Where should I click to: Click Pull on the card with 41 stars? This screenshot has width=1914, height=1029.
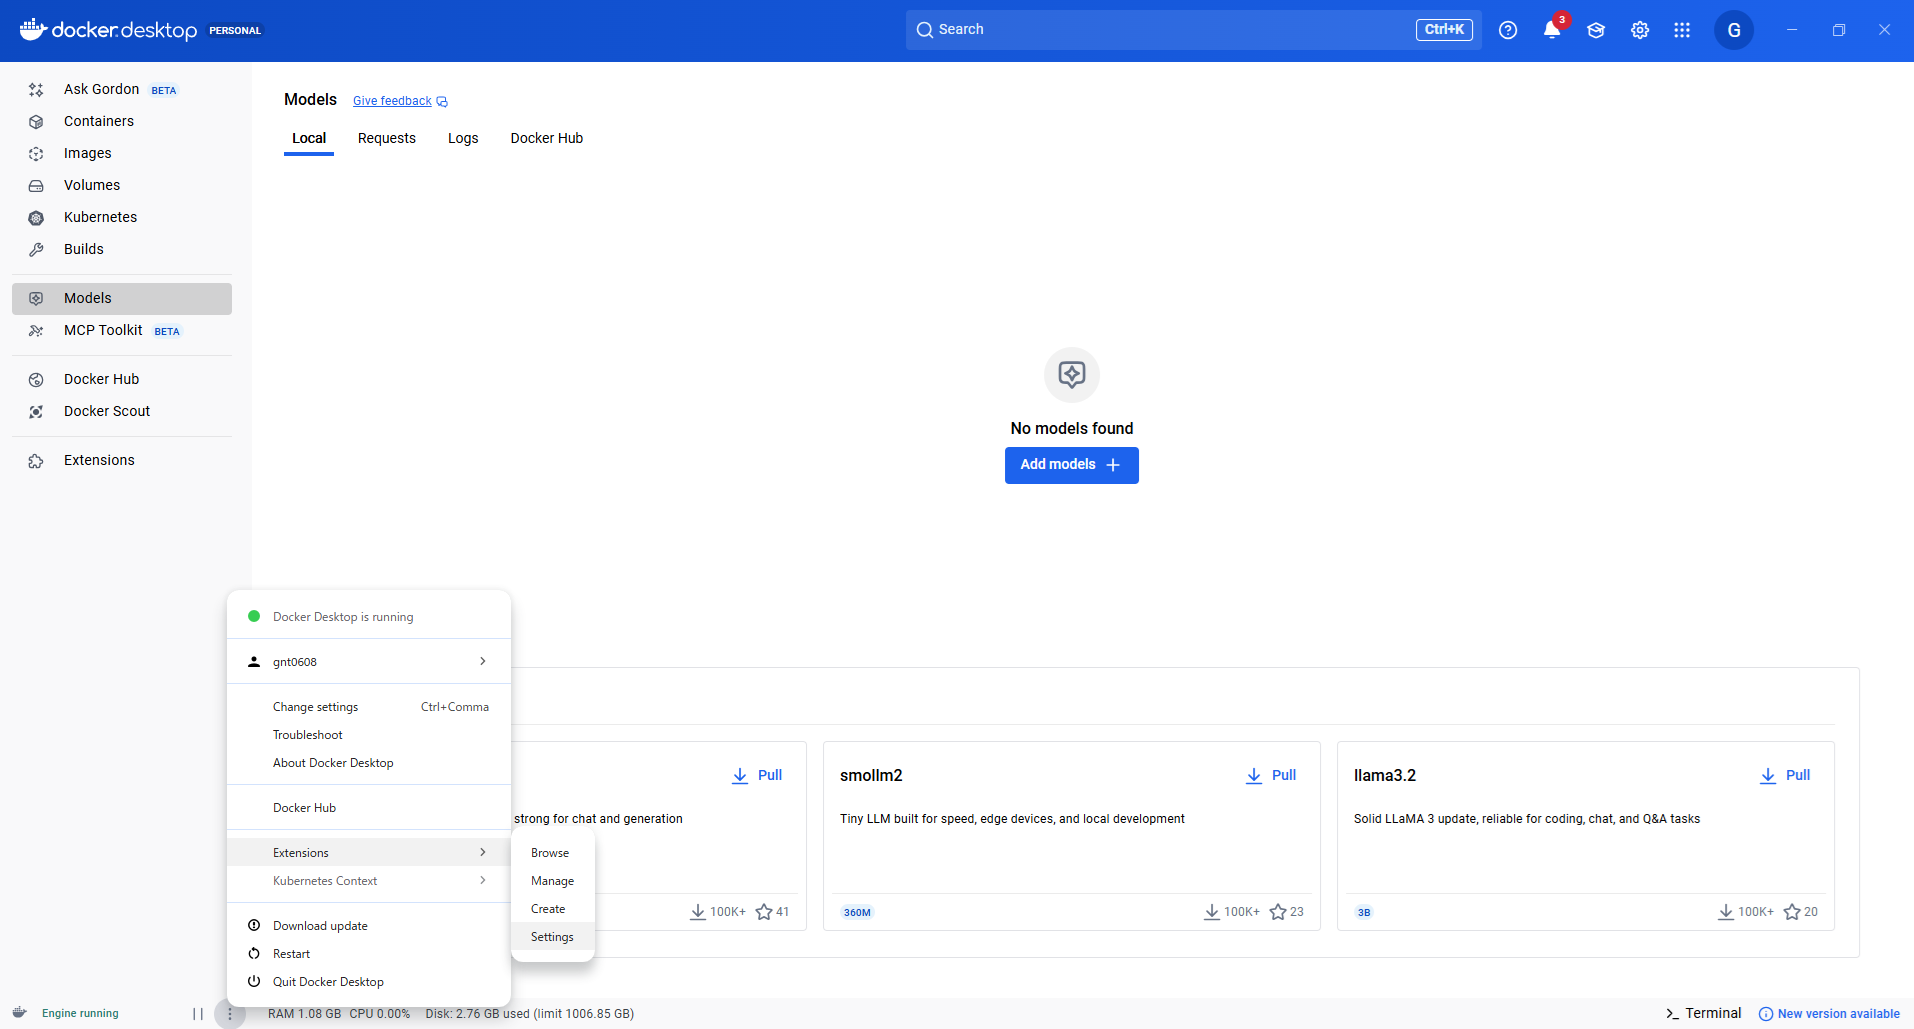[x=757, y=775]
